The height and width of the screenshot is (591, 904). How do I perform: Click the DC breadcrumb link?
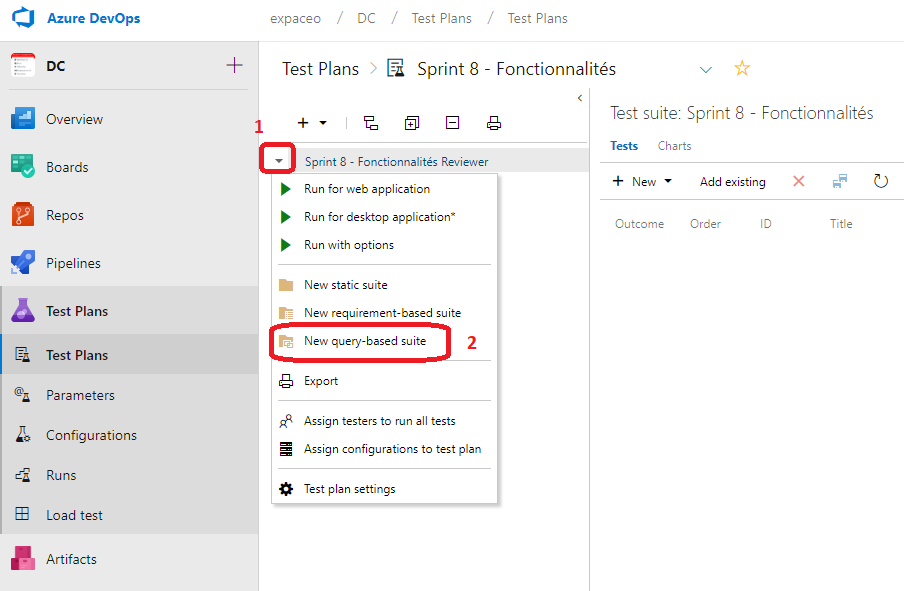click(x=366, y=18)
